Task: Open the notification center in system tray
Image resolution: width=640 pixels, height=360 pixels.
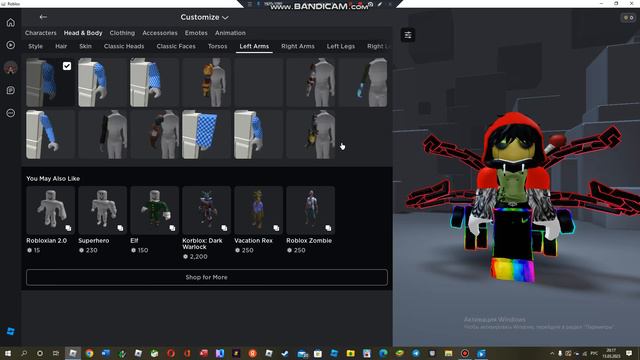Action: [629, 353]
